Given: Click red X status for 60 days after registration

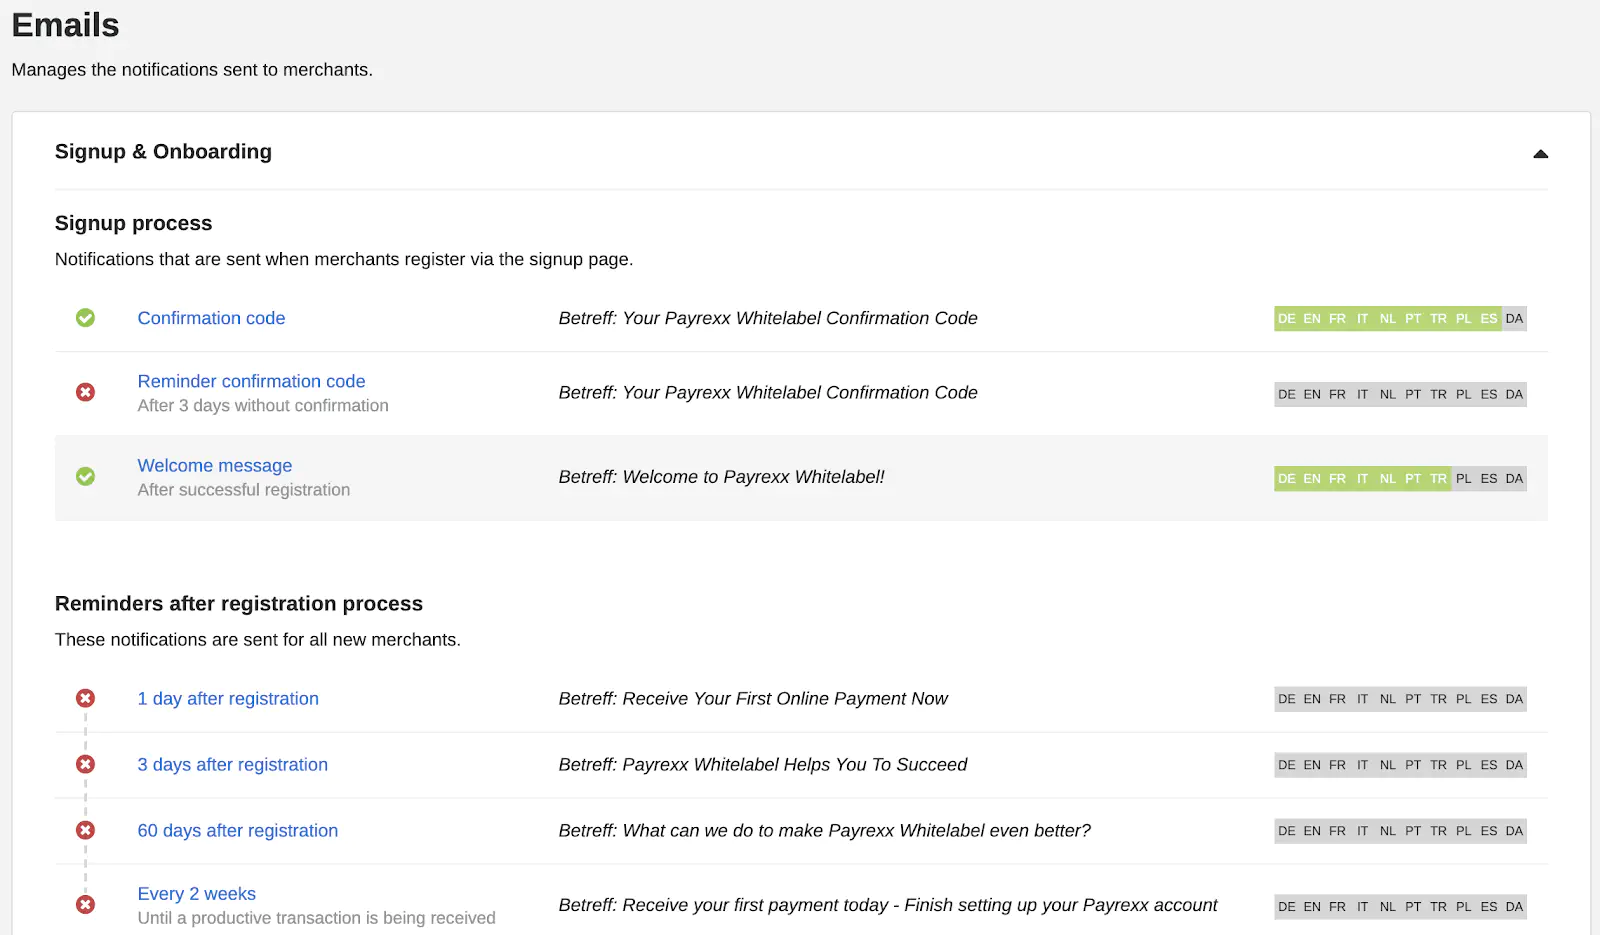Looking at the screenshot, I should (86, 830).
